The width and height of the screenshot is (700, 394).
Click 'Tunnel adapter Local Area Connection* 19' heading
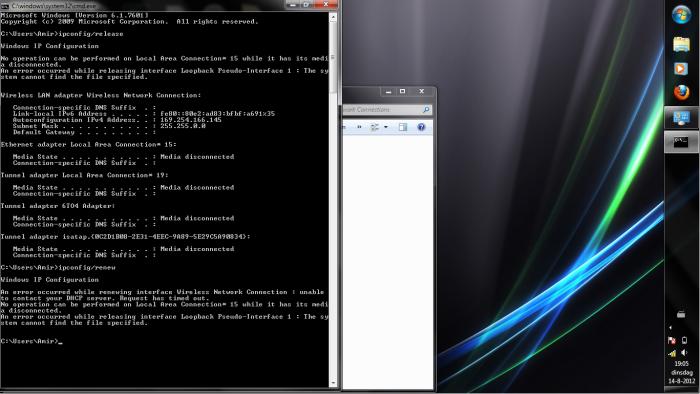[84, 175]
